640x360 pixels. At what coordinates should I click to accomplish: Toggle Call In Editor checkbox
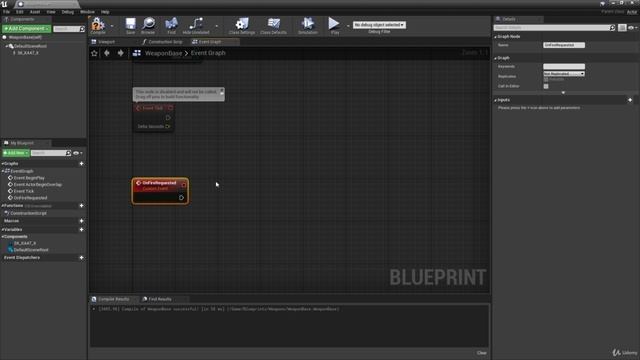(x=546, y=86)
